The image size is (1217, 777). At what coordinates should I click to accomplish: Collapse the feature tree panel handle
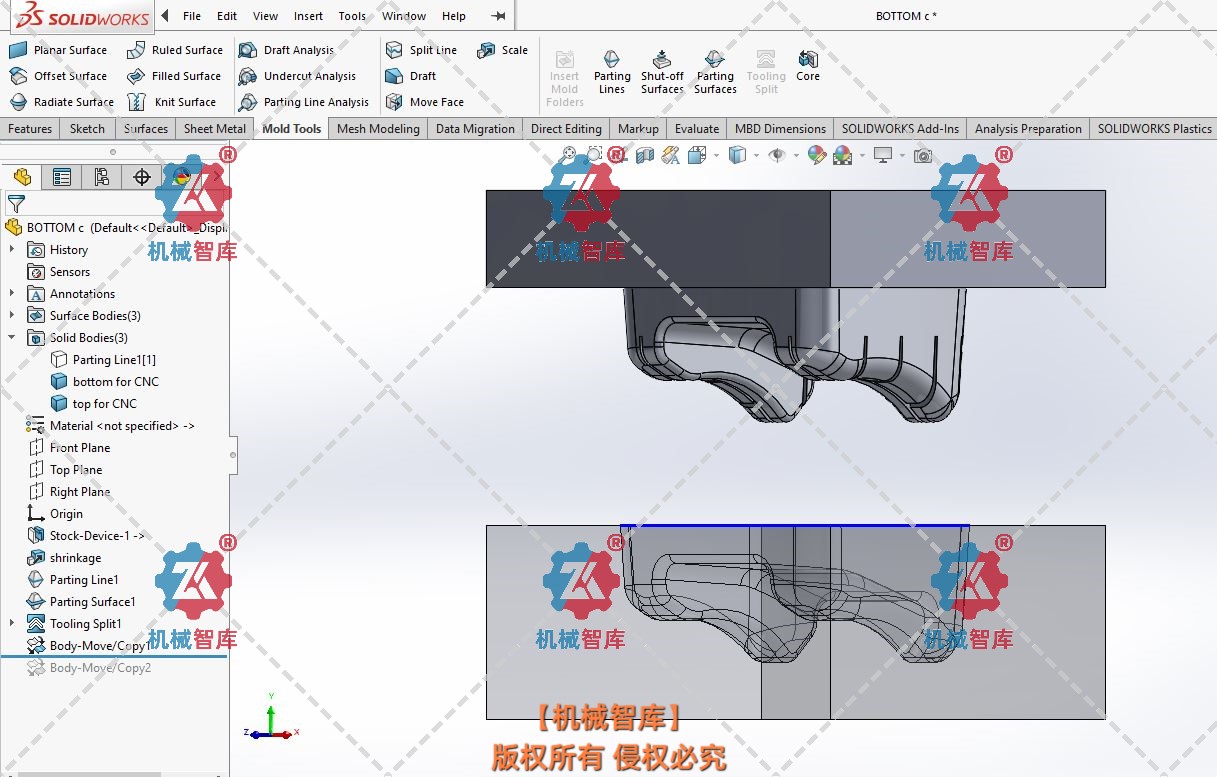[233, 455]
